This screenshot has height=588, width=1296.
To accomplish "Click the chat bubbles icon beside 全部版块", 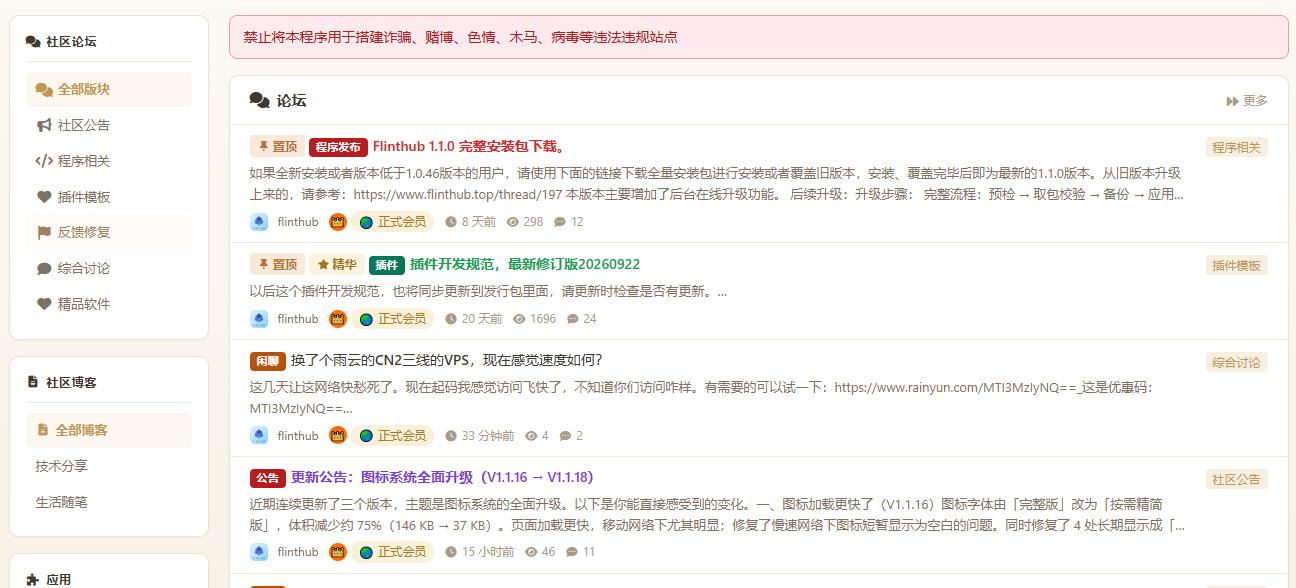I will (44, 89).
